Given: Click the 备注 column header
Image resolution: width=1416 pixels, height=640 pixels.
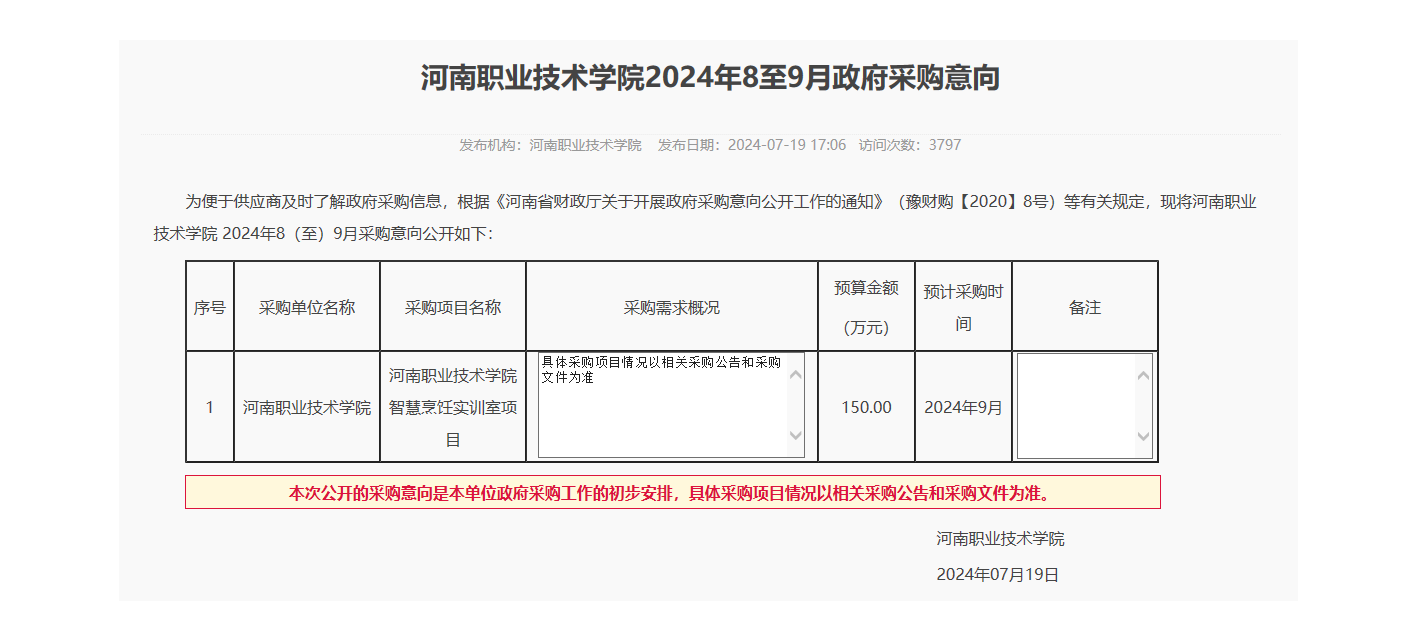Looking at the screenshot, I should [1085, 307].
